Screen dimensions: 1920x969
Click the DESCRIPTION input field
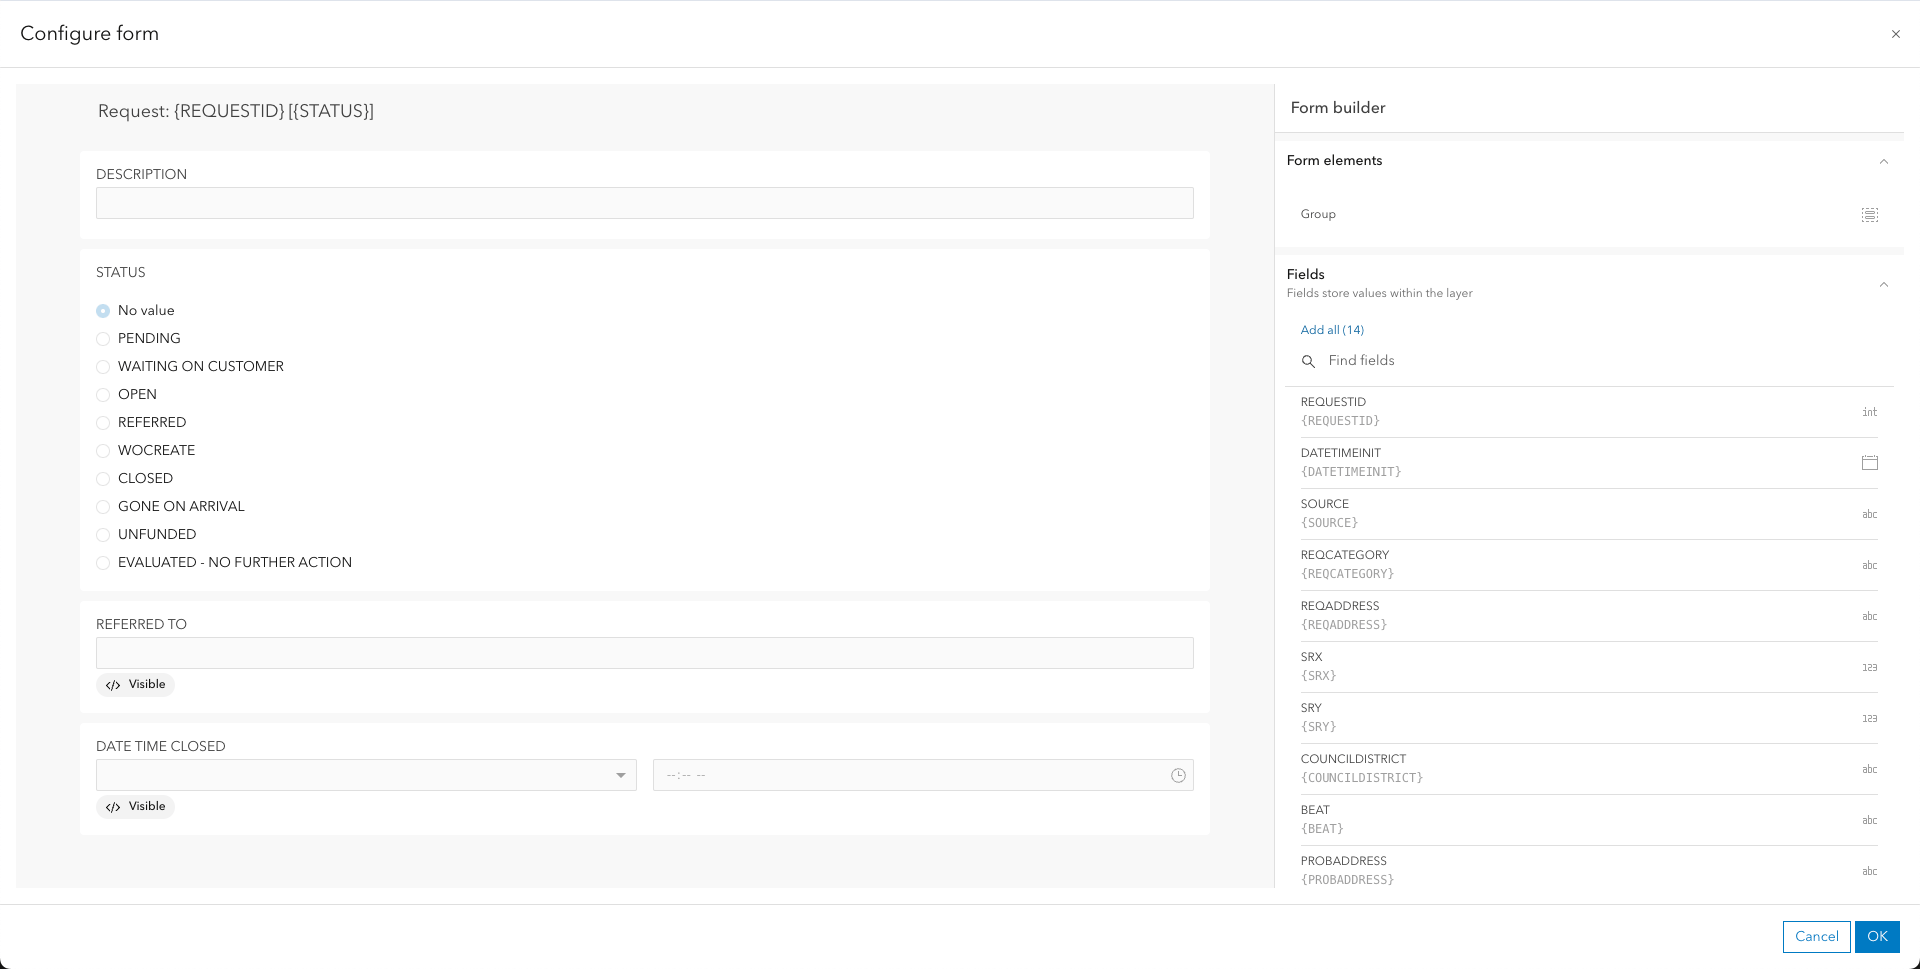pos(644,202)
